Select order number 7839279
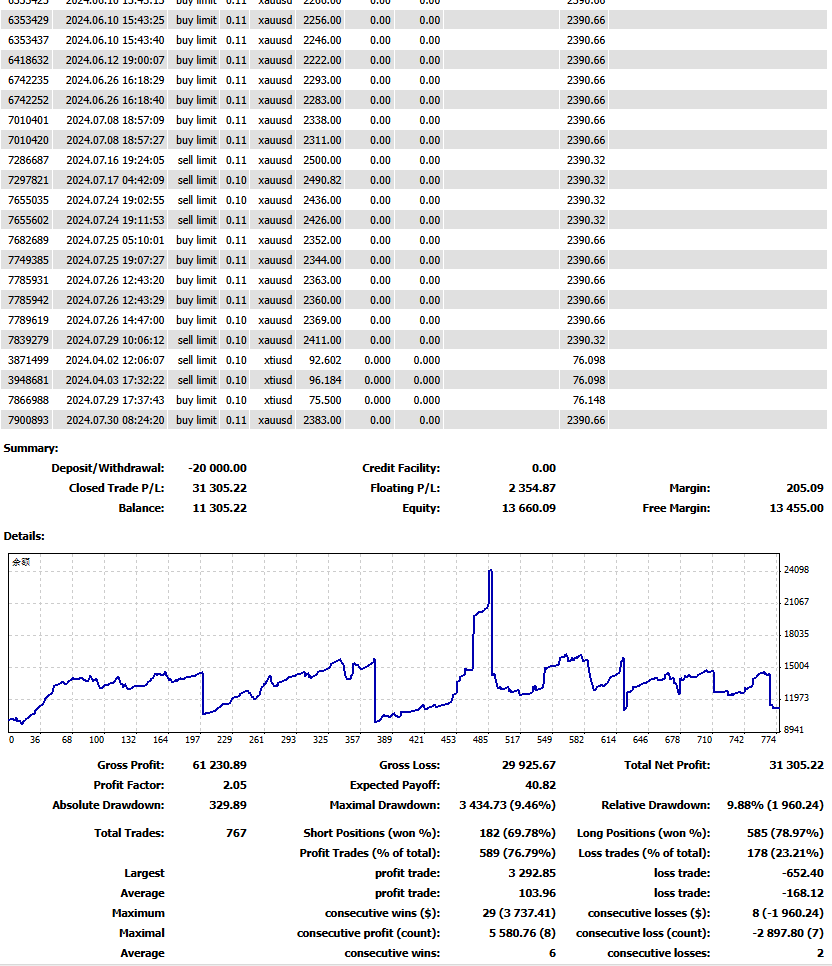This screenshot has height=966, width=832. click(x=28, y=340)
